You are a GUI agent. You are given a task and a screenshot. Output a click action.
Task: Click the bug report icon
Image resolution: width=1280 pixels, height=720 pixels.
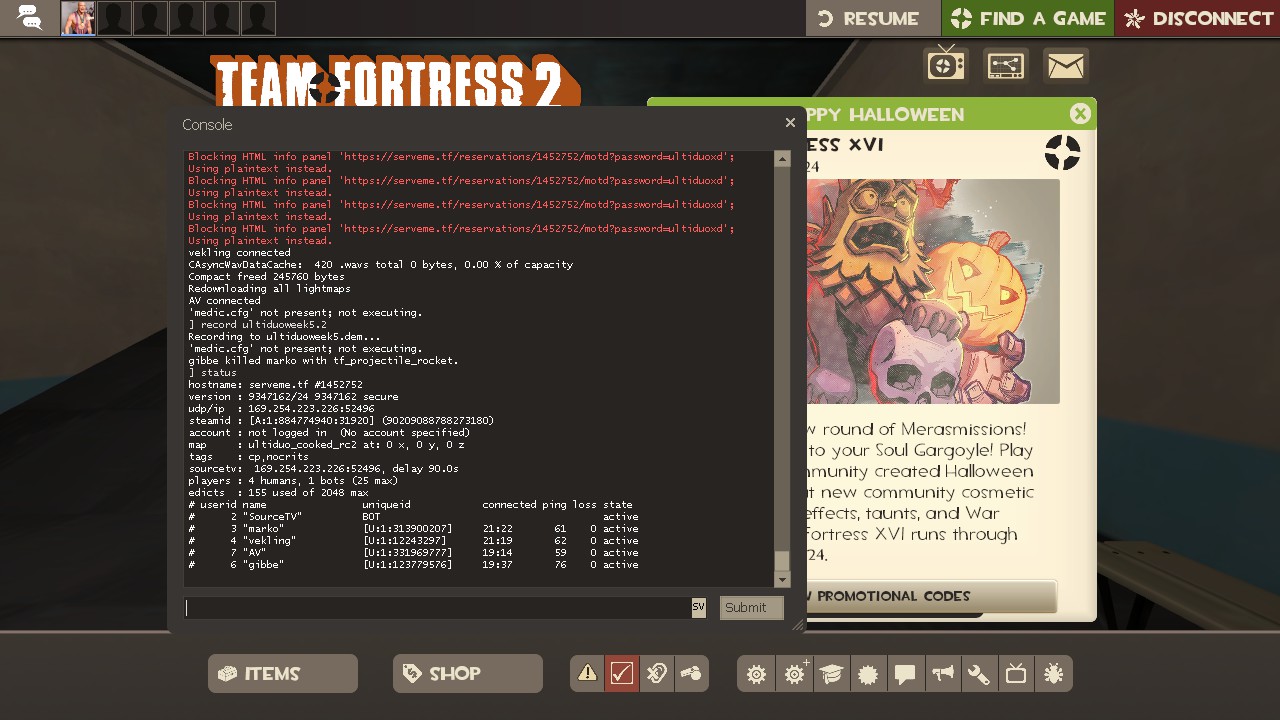[1053, 674]
